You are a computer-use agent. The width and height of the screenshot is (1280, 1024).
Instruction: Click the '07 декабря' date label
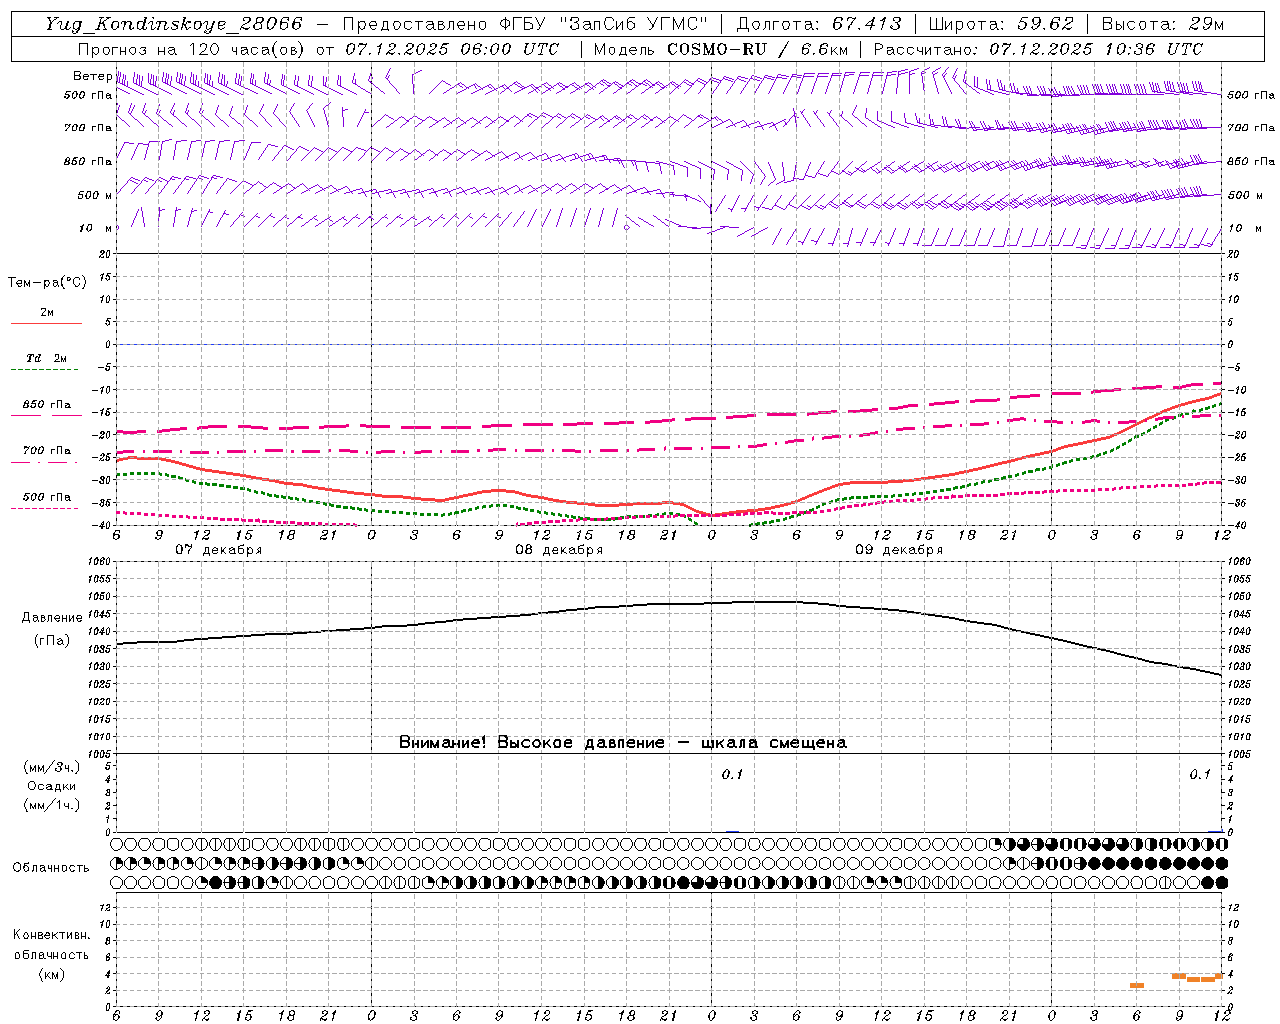point(219,550)
